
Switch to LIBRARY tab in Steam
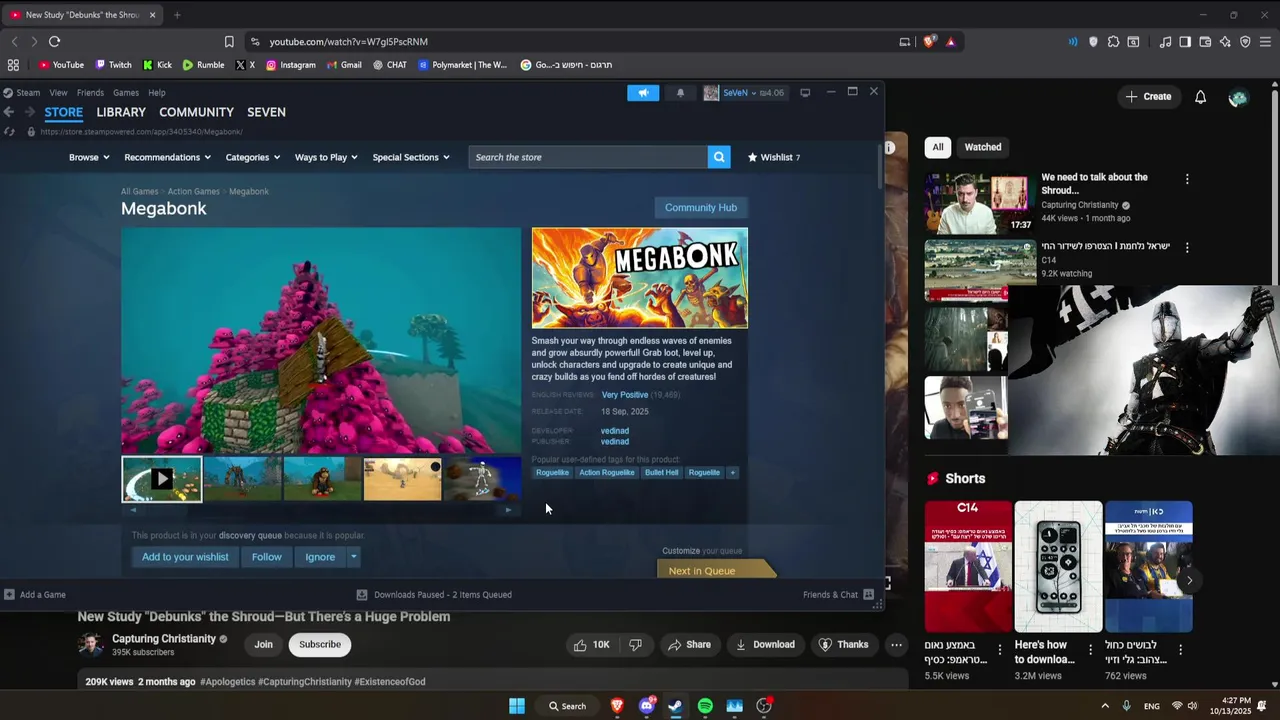tap(121, 112)
